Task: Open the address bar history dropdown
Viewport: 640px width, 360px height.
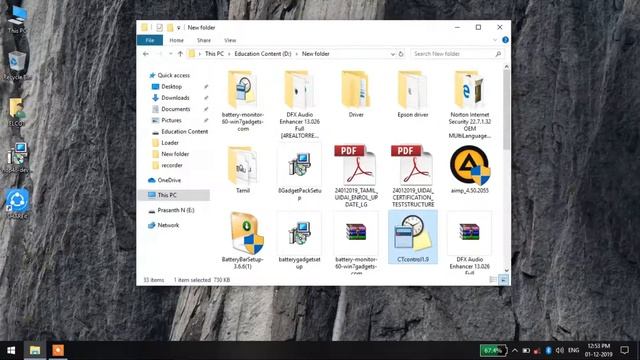Action: pyautogui.click(x=392, y=54)
